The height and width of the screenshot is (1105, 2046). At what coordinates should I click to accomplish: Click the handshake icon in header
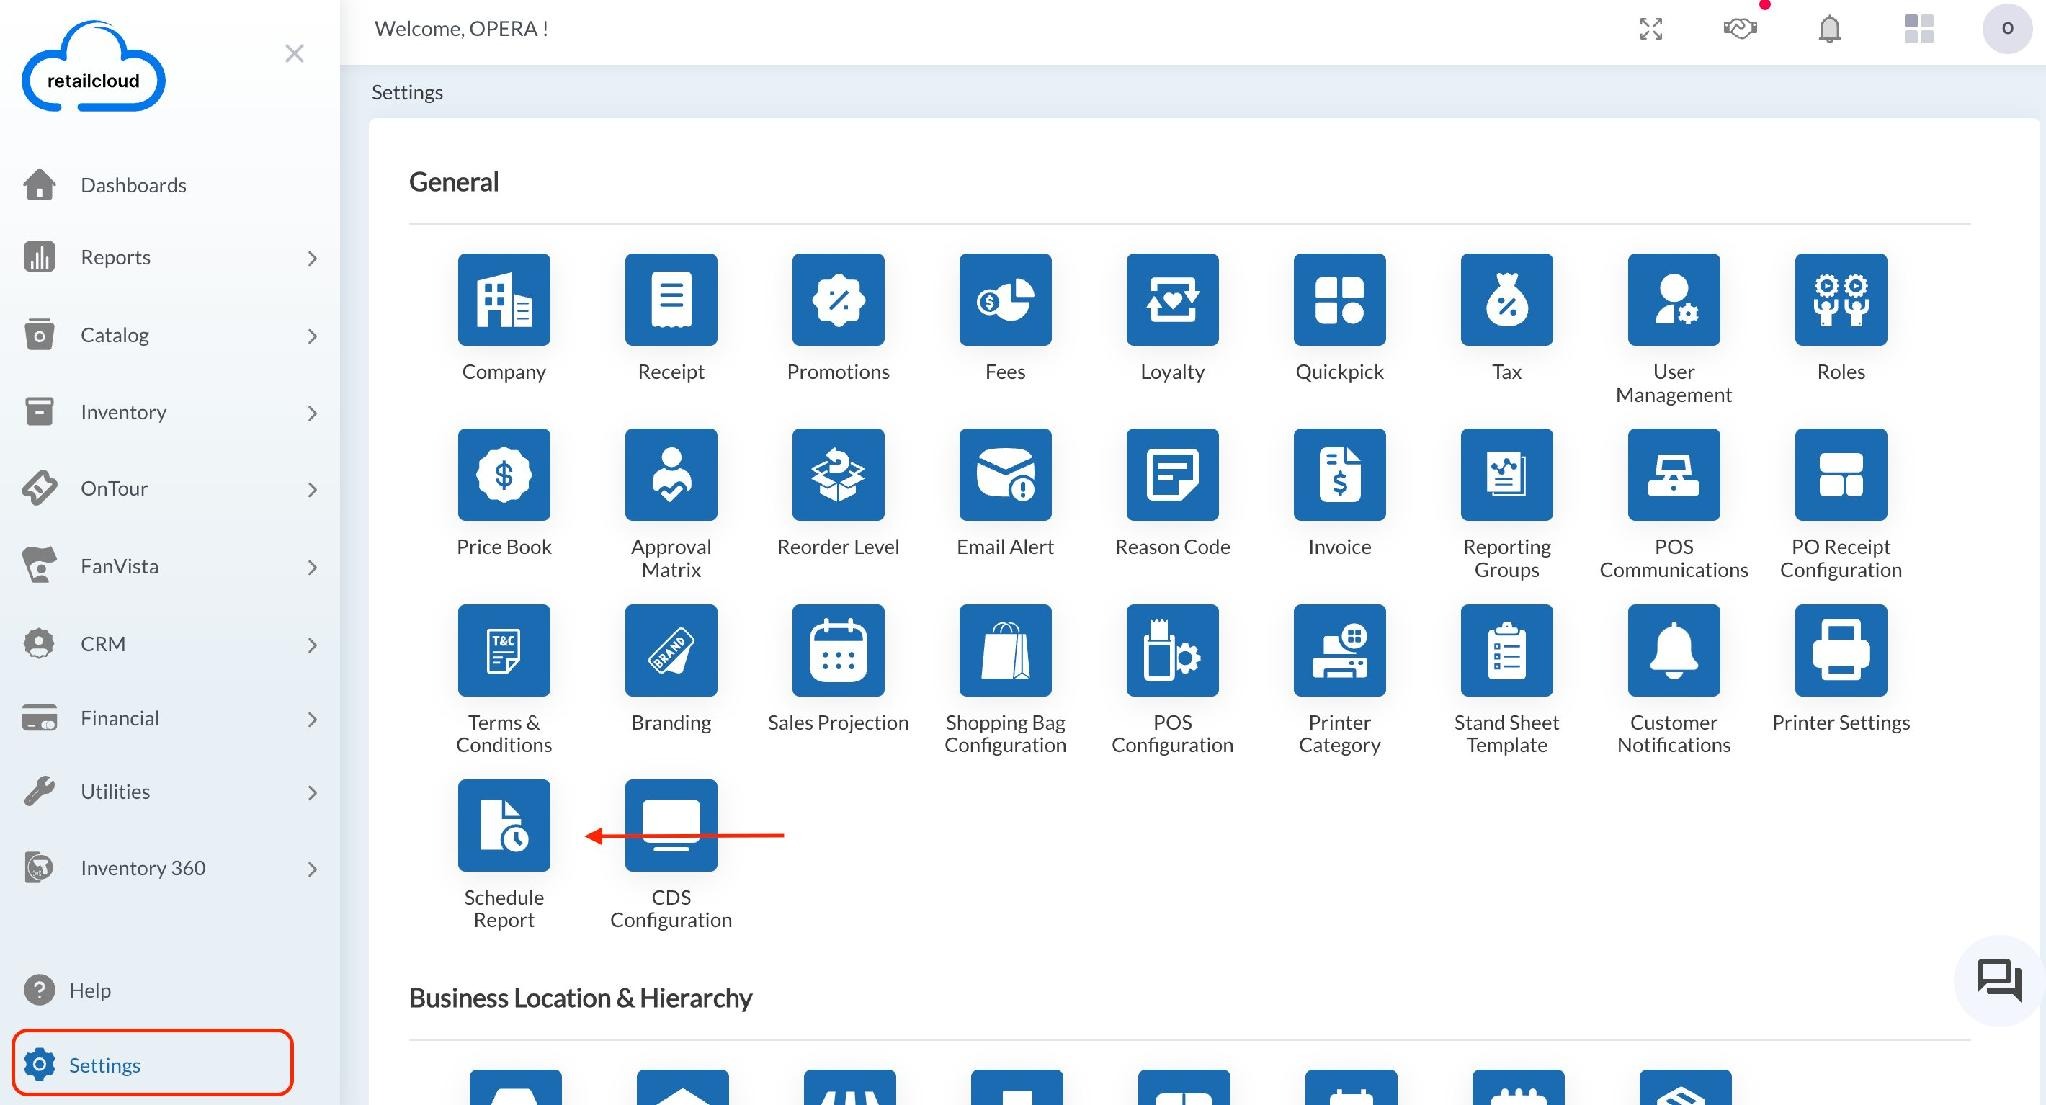[1740, 29]
